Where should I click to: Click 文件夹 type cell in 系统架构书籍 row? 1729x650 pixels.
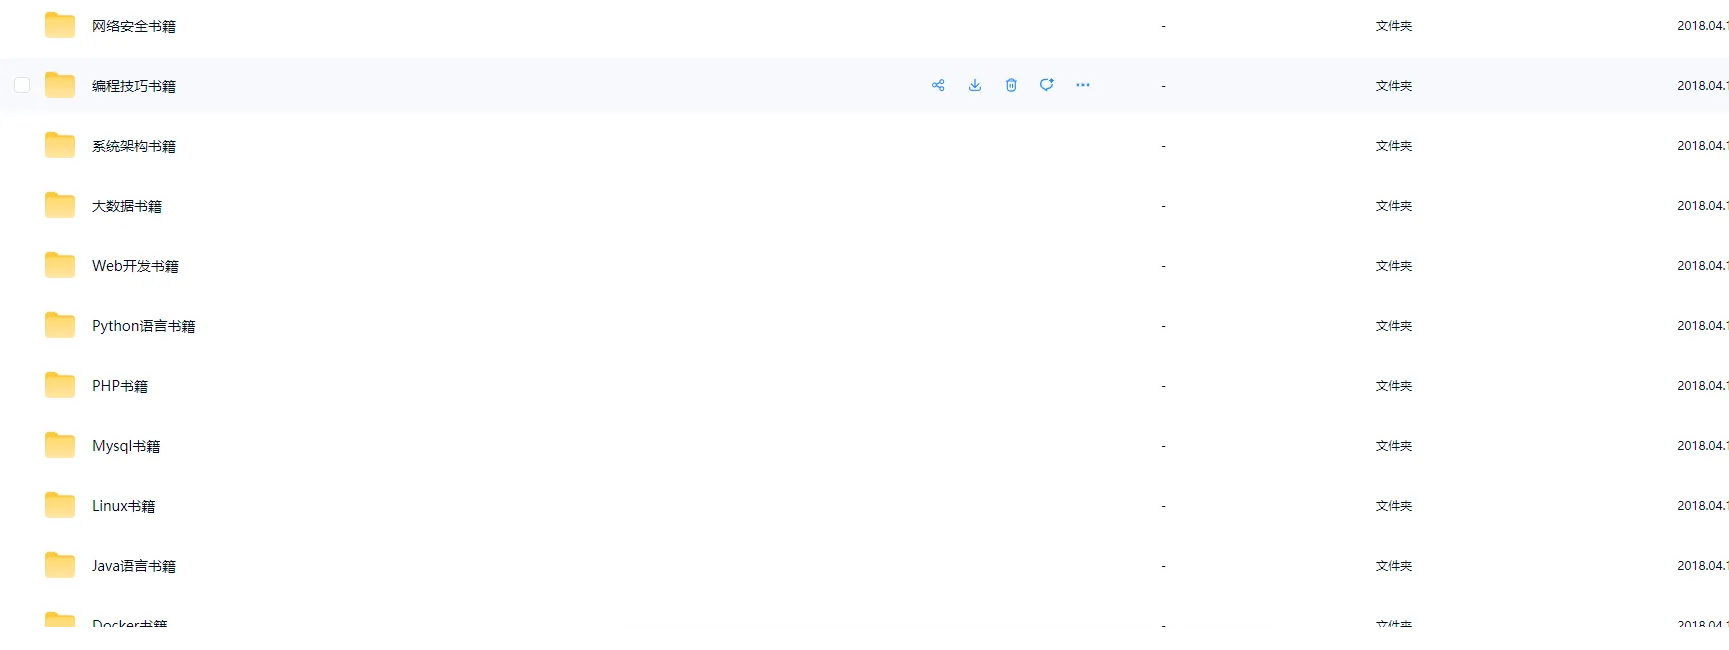pyautogui.click(x=1394, y=146)
